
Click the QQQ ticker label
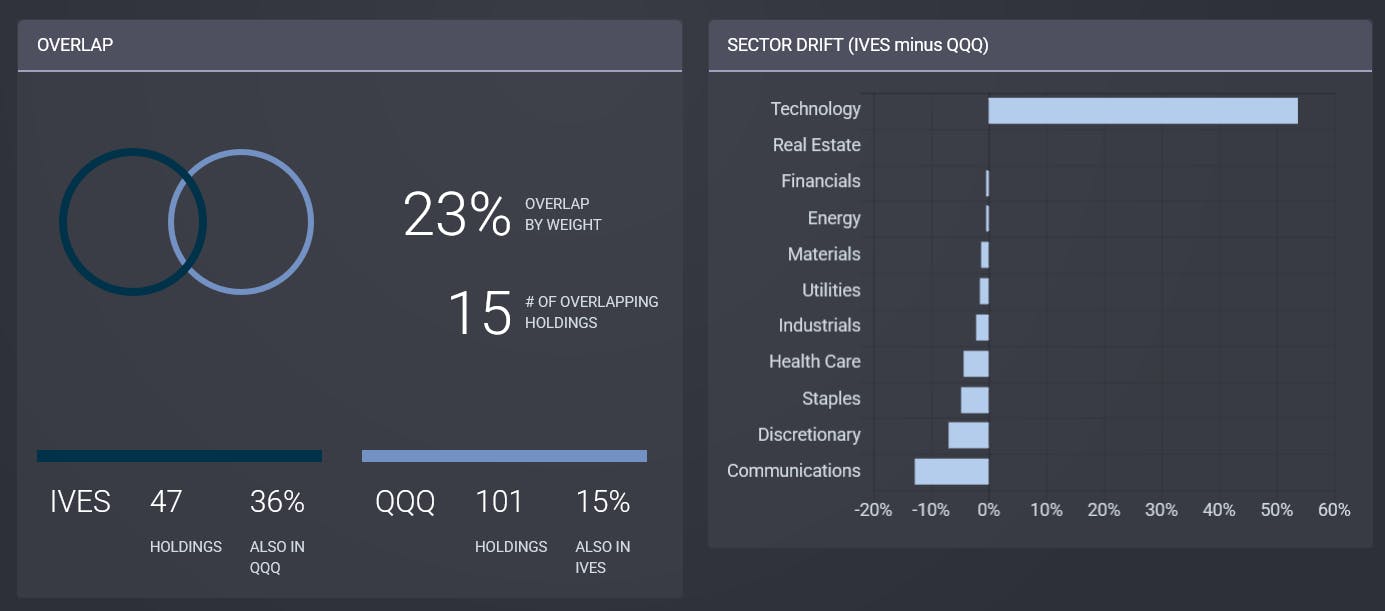tap(404, 502)
